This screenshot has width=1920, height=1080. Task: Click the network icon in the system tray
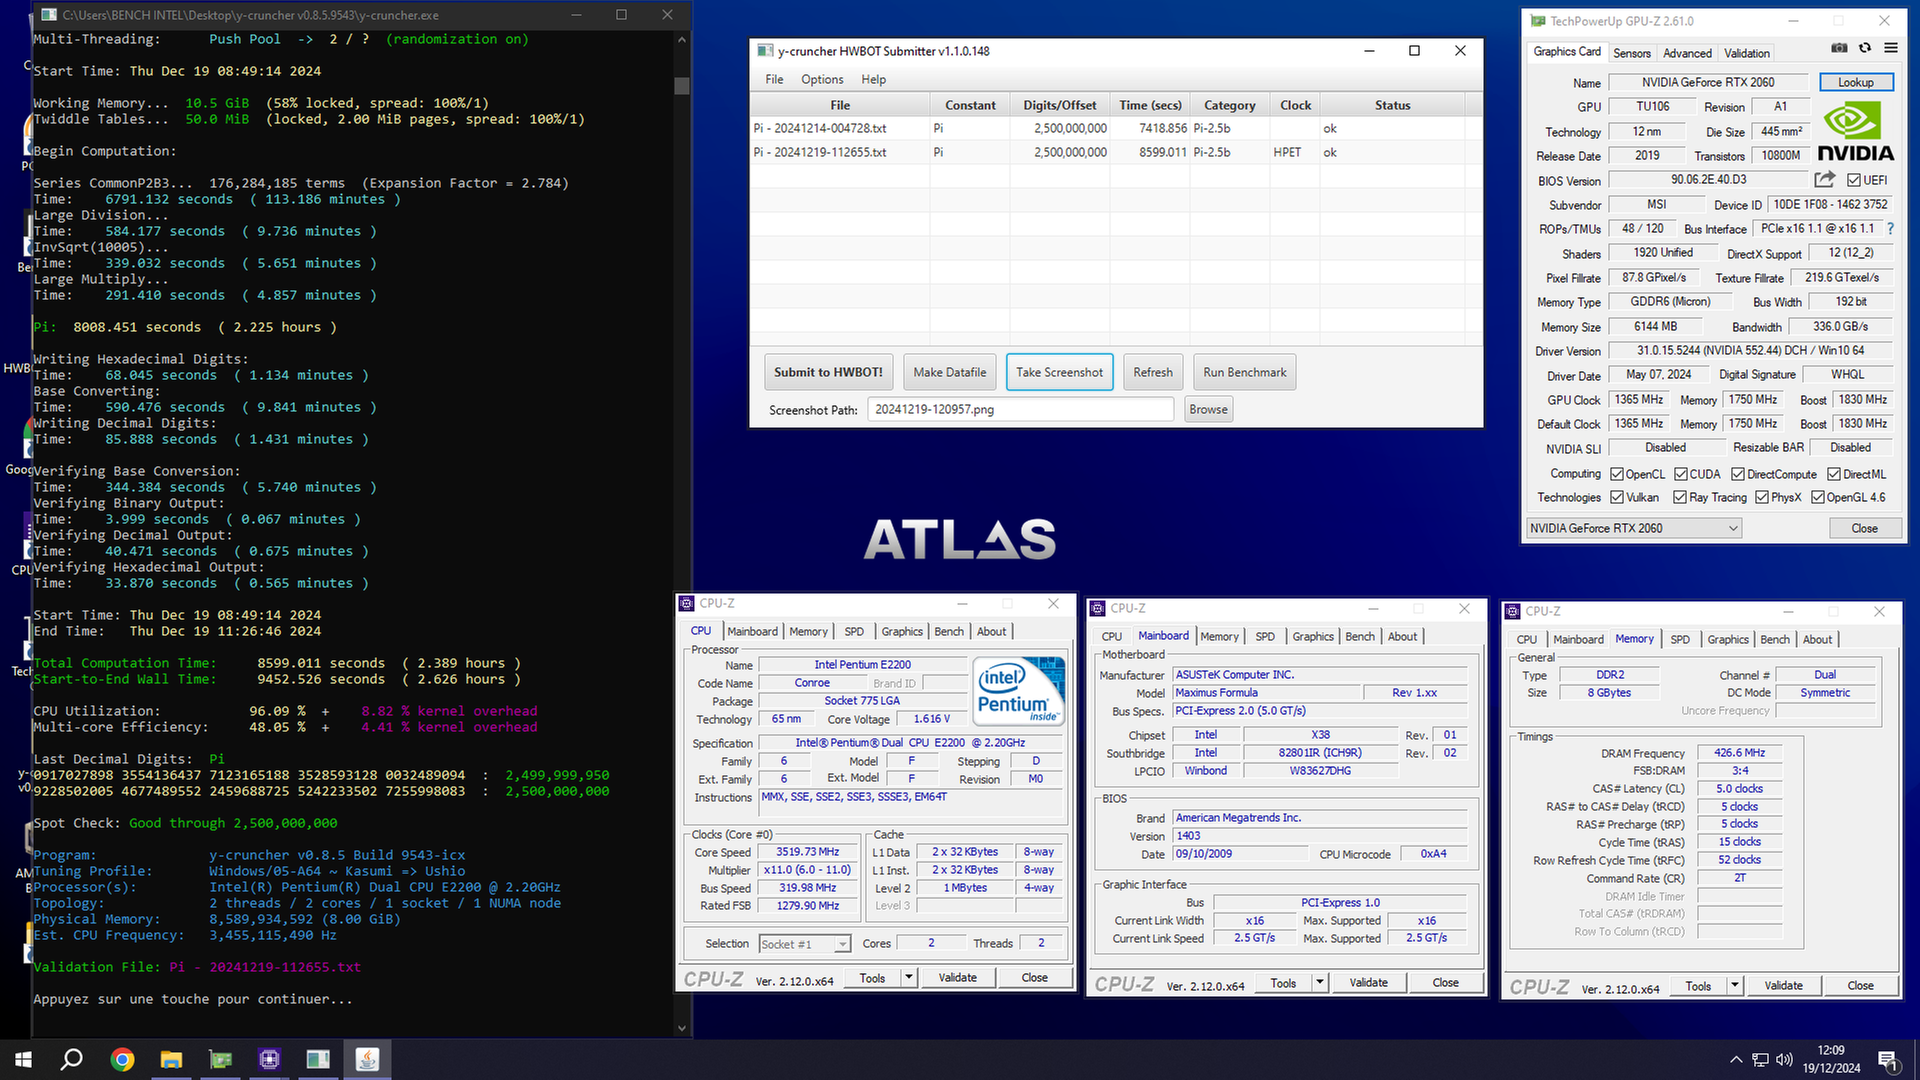point(1760,1060)
